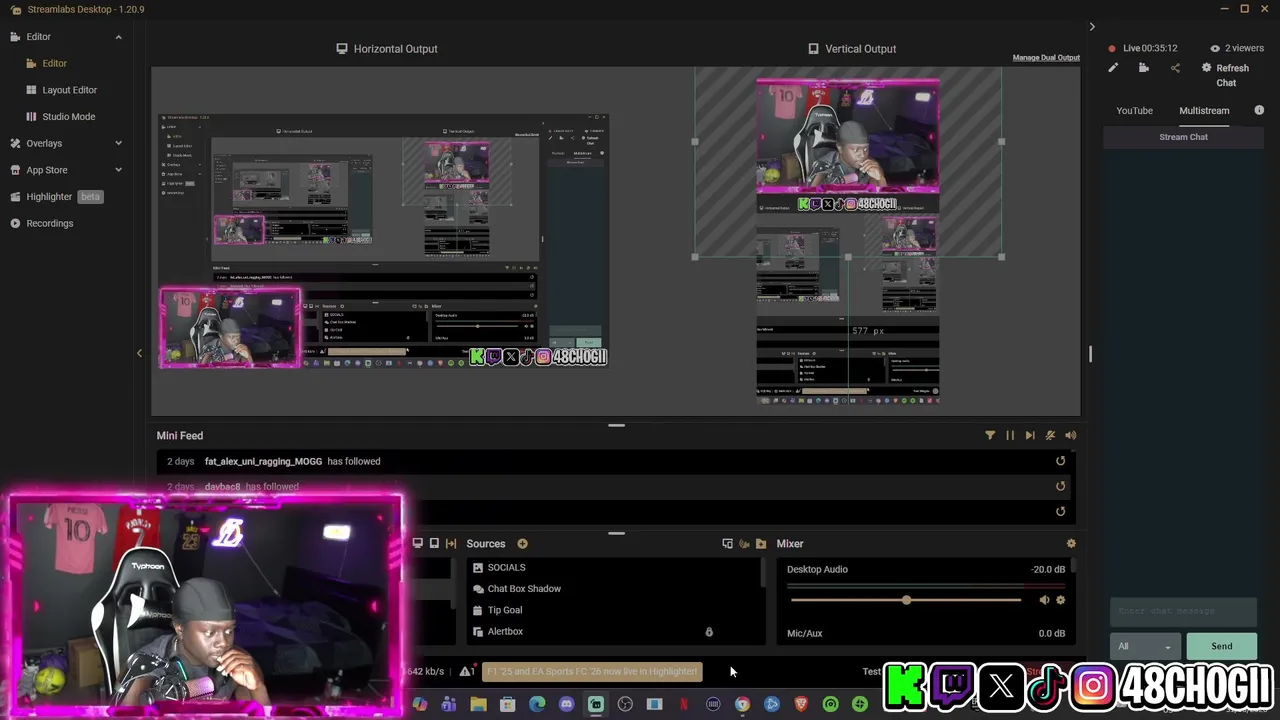Click the notifications warning icon in status bar
This screenshot has height=720, width=1280.
pyautogui.click(x=466, y=671)
